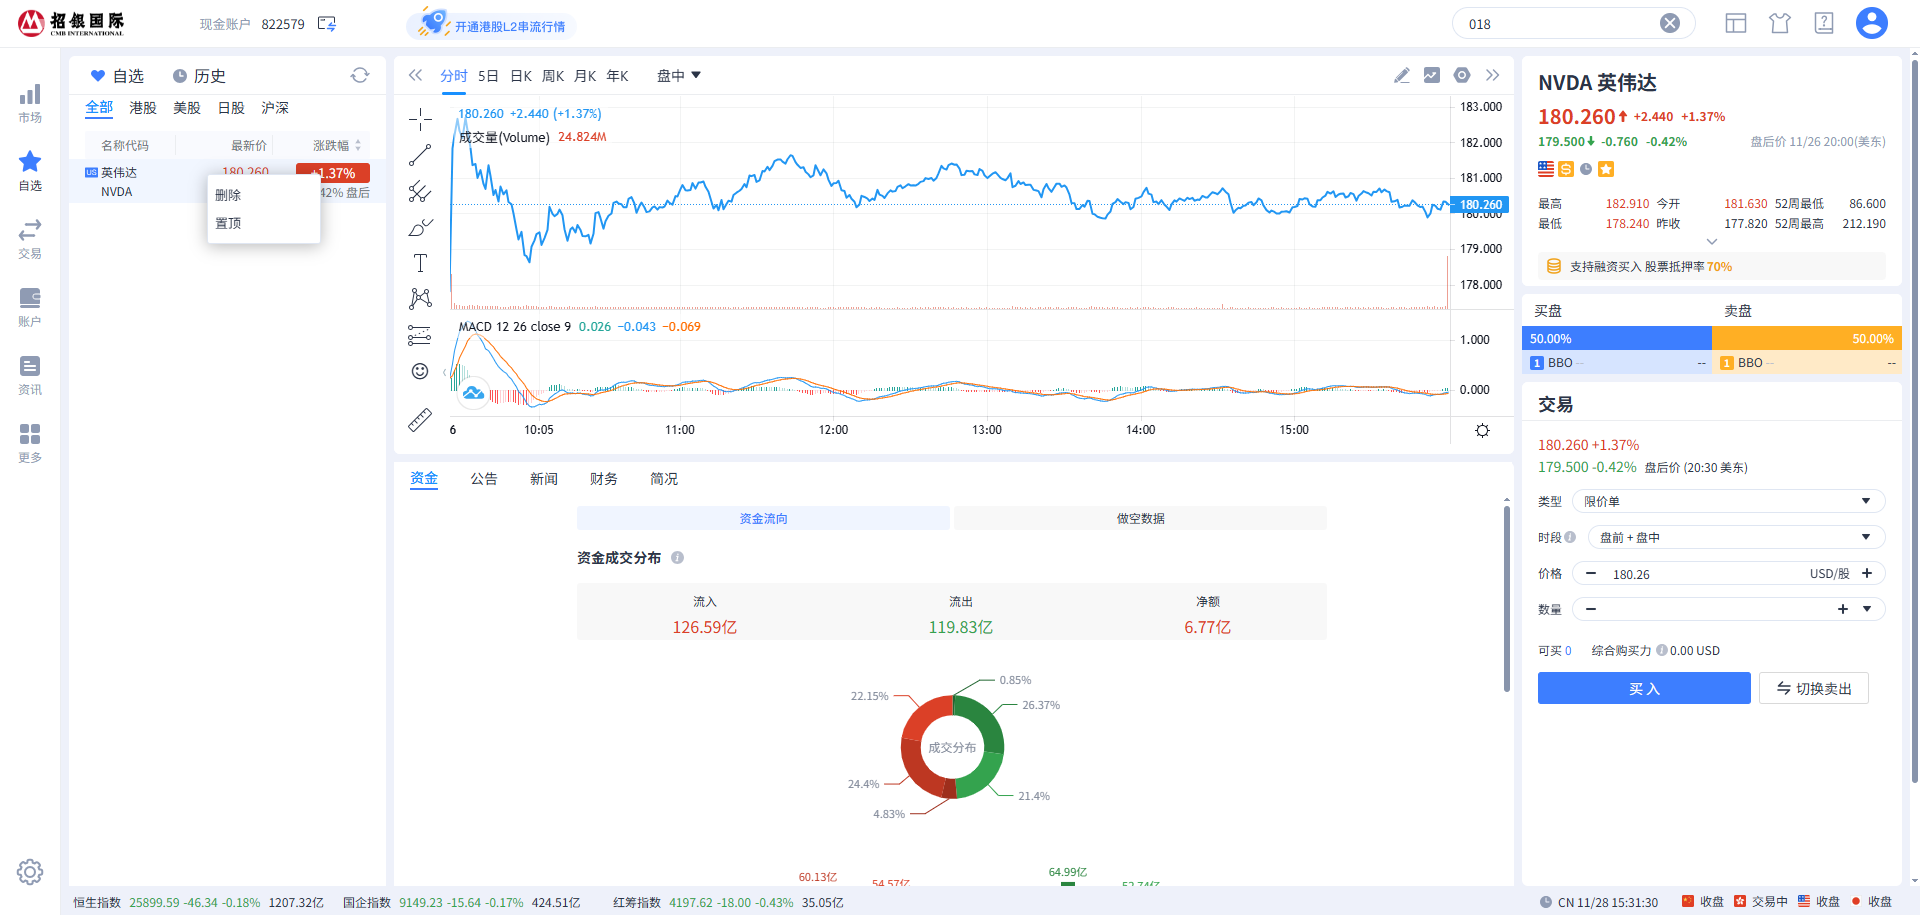Toggle the pencil drawing mode icon
Screen dimensions: 1920x915
click(1402, 75)
